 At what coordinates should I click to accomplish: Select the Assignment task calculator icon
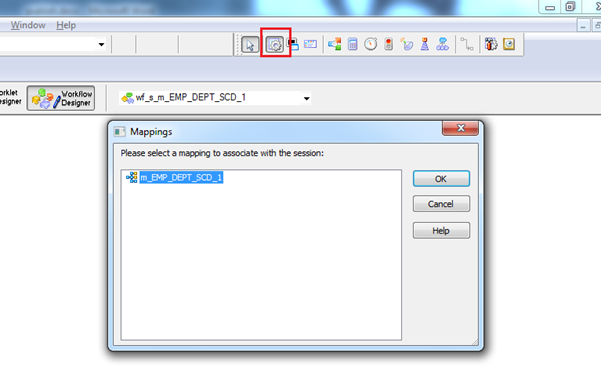353,44
